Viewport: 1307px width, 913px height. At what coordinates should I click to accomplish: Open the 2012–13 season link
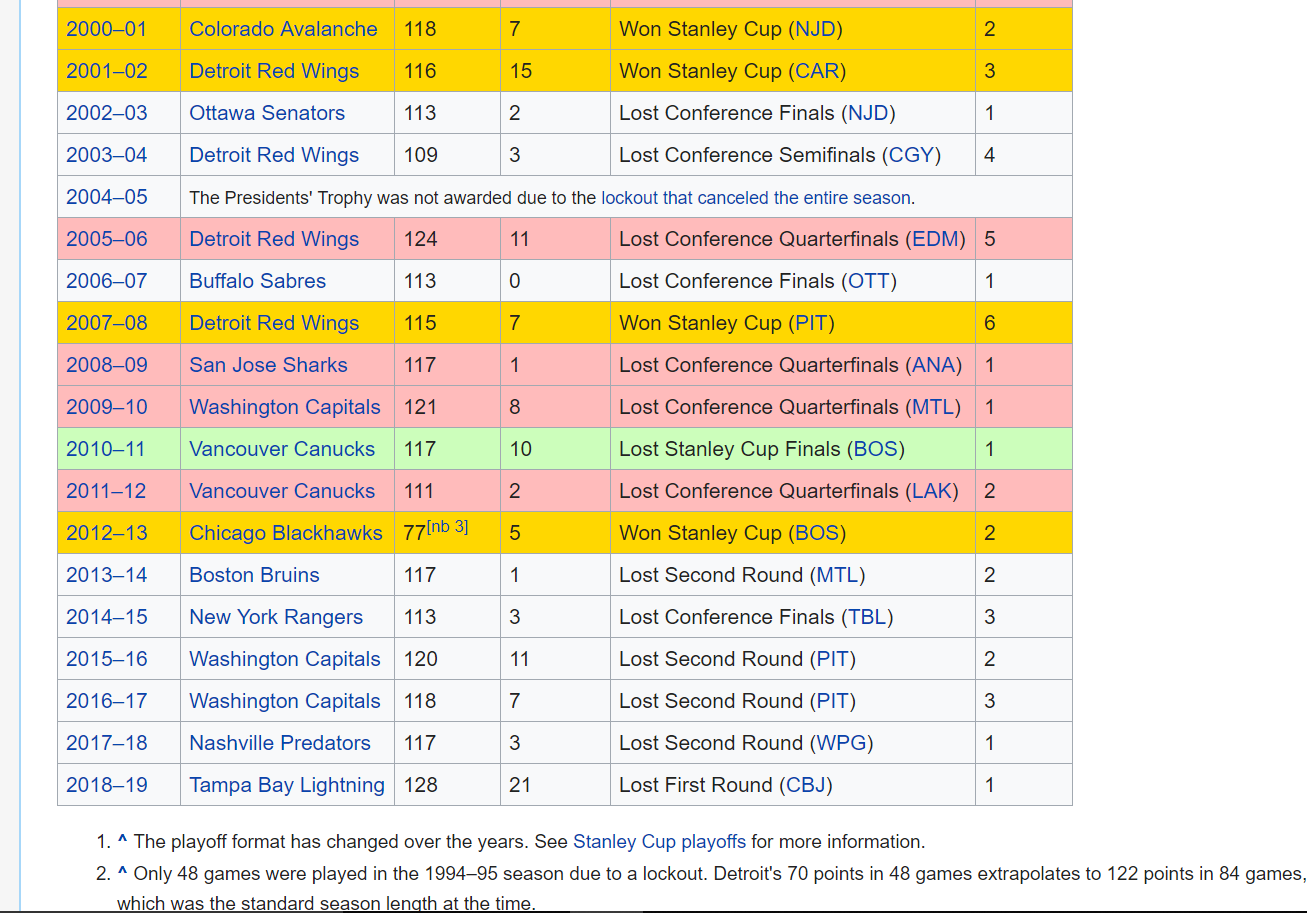tap(106, 533)
